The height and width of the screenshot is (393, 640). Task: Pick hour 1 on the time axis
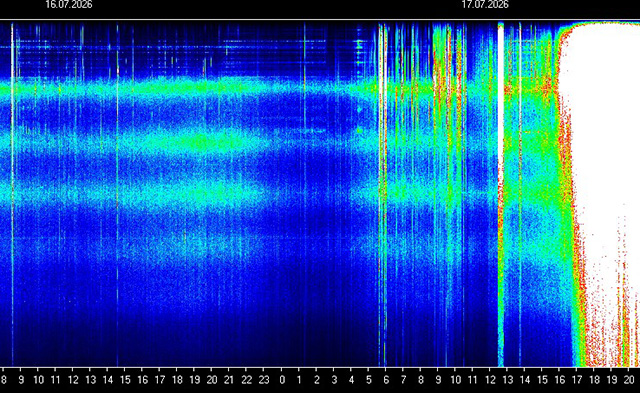[299, 380]
